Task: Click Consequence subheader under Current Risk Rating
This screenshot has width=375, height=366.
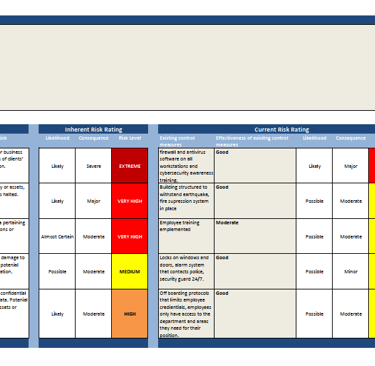Action: [x=351, y=138]
